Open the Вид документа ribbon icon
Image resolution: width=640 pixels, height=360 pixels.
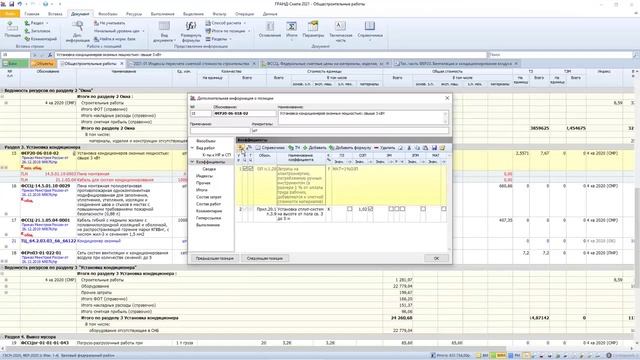164,31
